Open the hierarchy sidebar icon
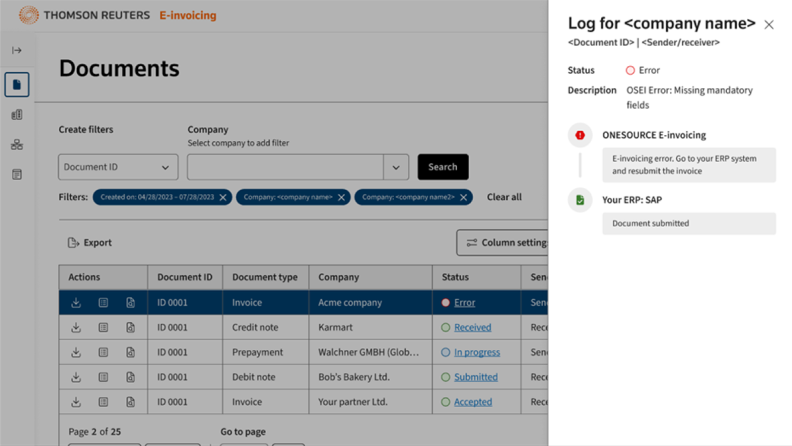This screenshot has width=792, height=446. point(17,145)
